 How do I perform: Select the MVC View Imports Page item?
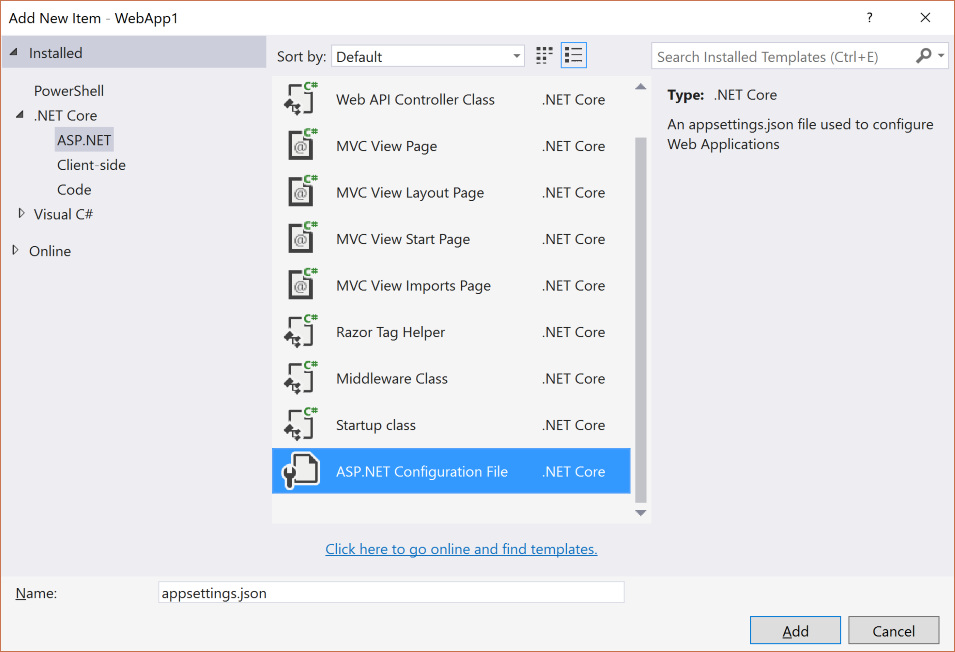coord(451,286)
